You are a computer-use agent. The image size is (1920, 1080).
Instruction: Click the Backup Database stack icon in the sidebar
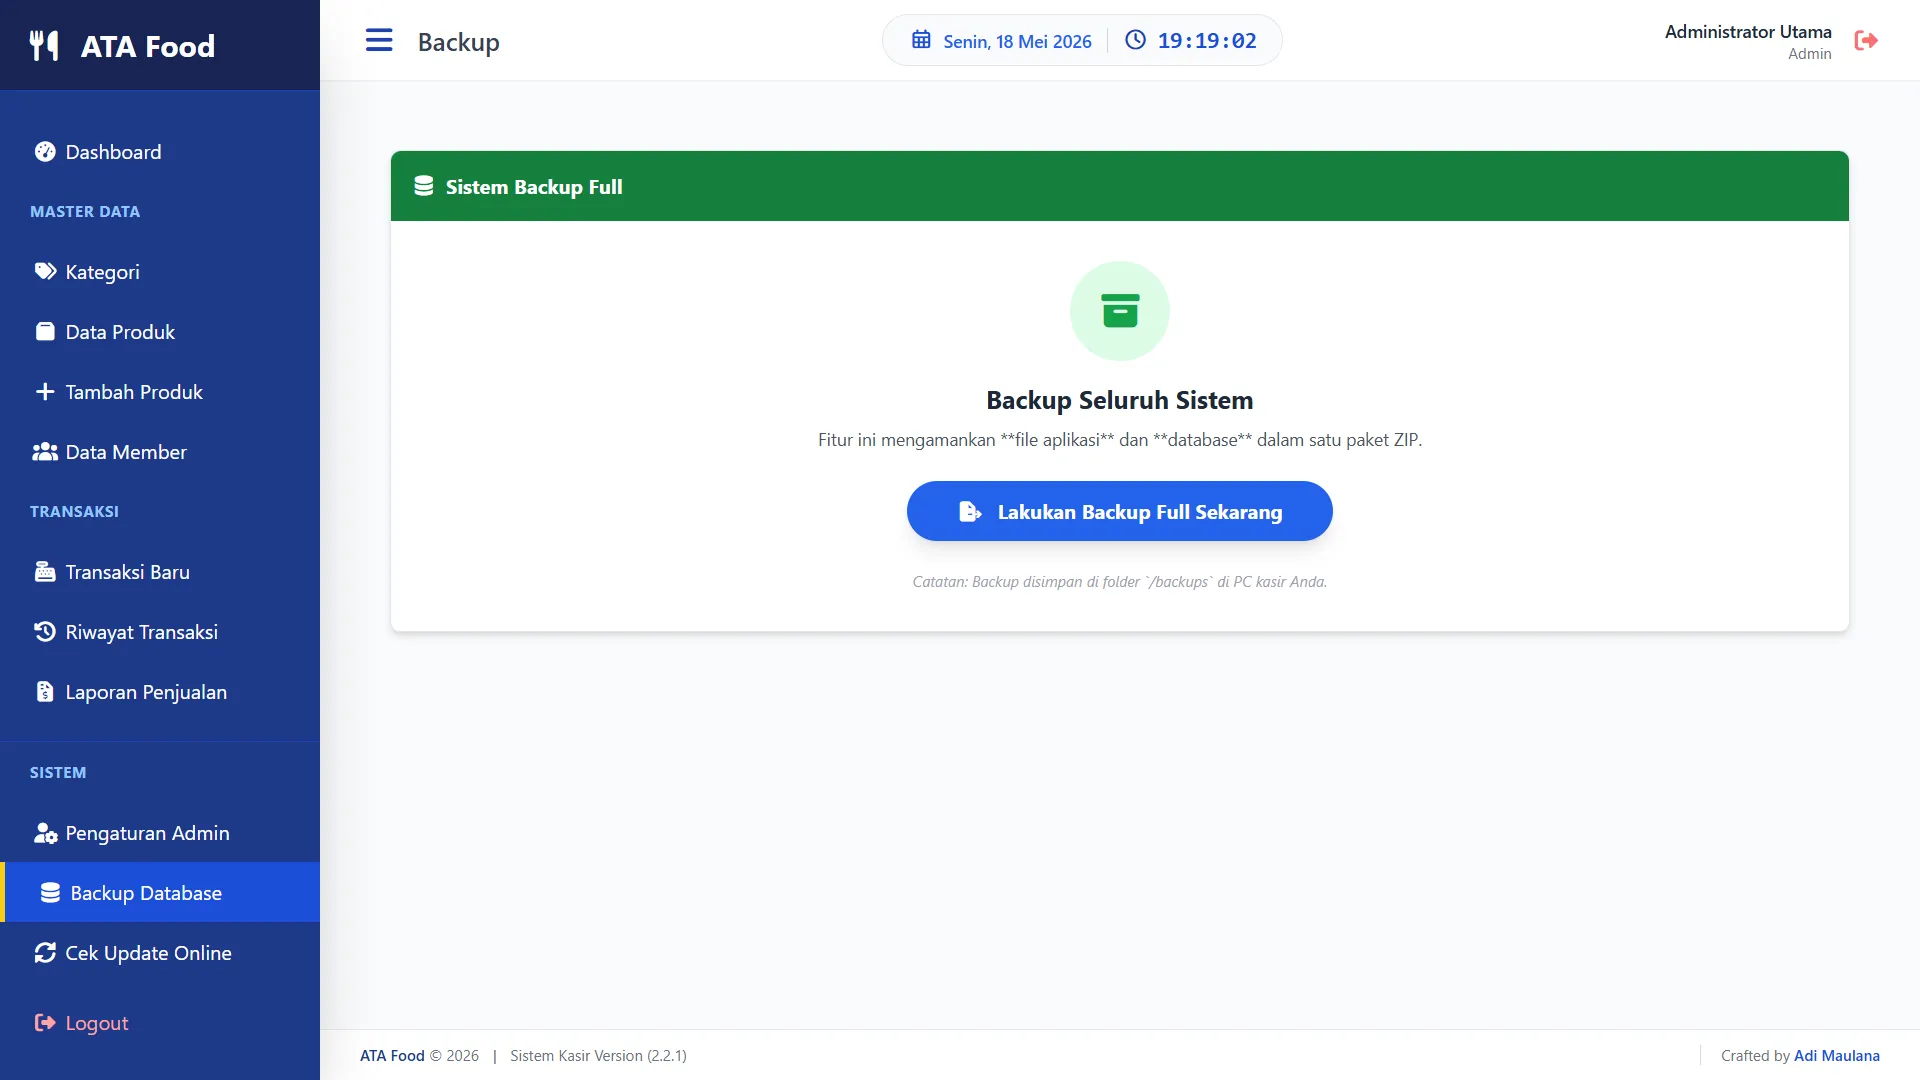click(50, 893)
